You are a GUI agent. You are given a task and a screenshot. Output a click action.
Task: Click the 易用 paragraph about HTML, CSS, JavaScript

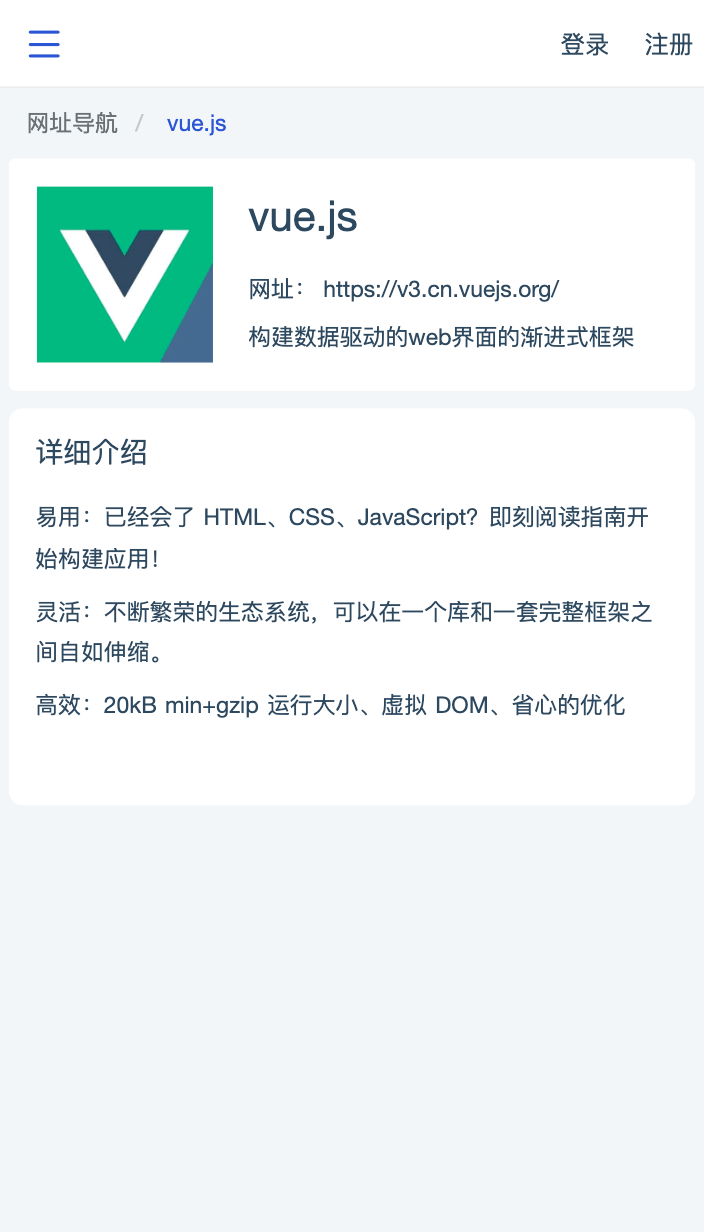[x=343, y=537]
